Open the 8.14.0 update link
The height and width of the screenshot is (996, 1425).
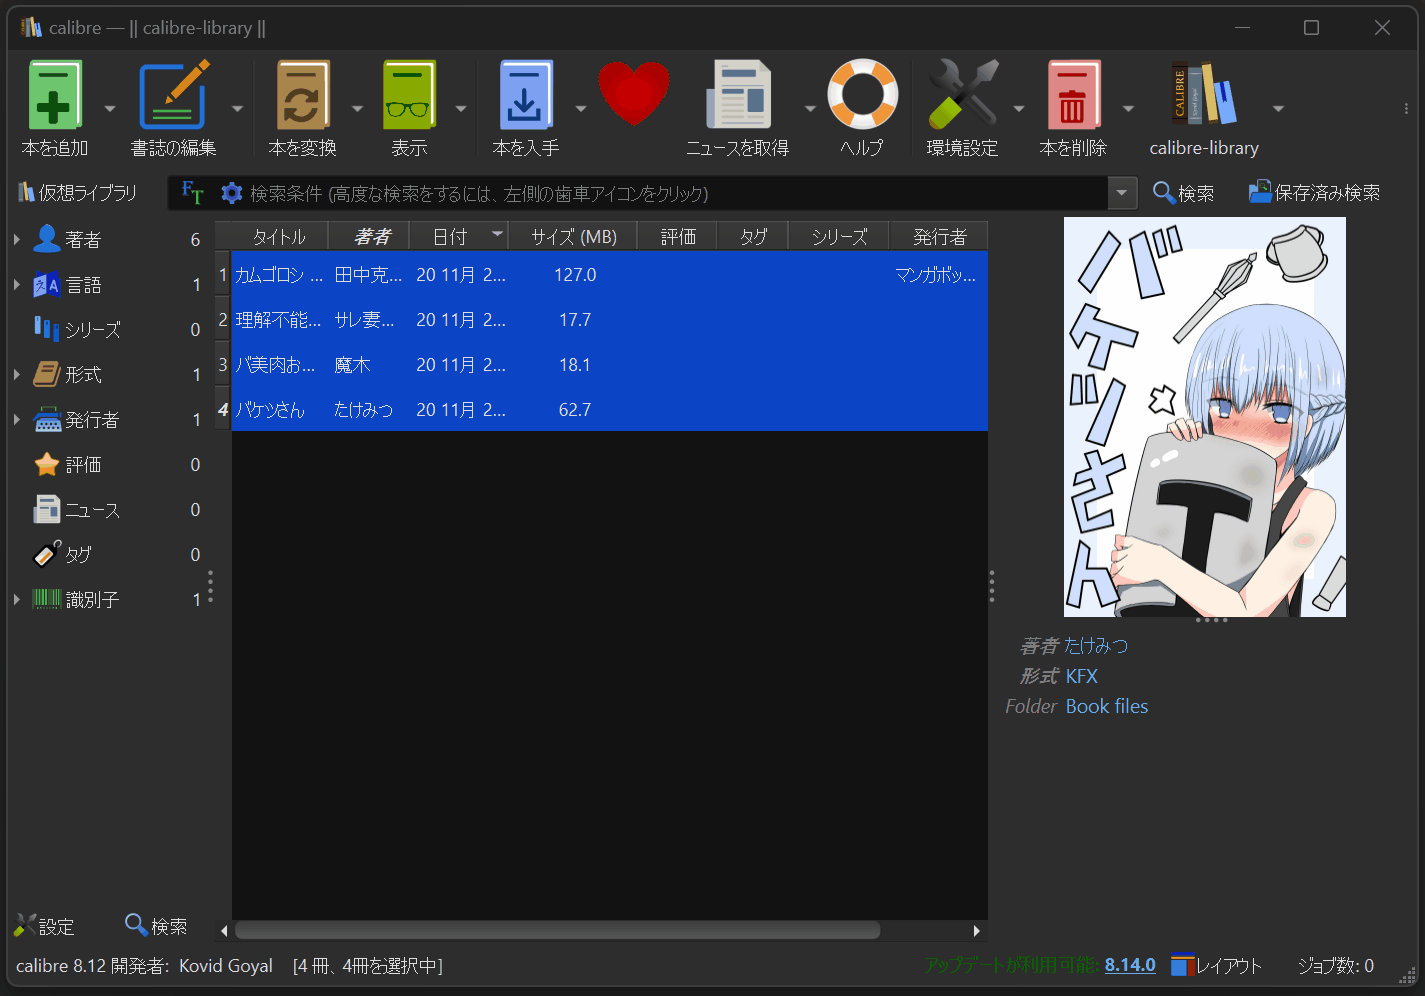coord(1130,966)
